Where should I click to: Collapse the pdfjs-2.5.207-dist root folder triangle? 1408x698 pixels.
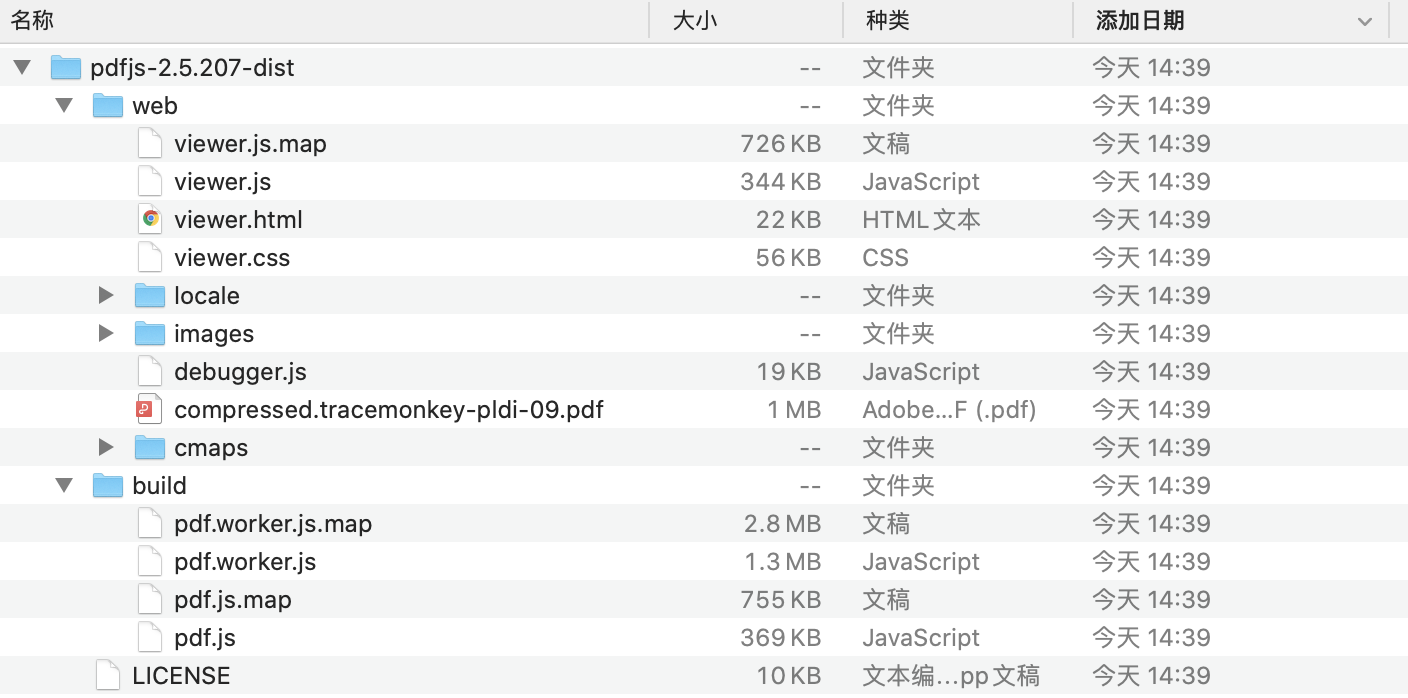tap(22, 68)
